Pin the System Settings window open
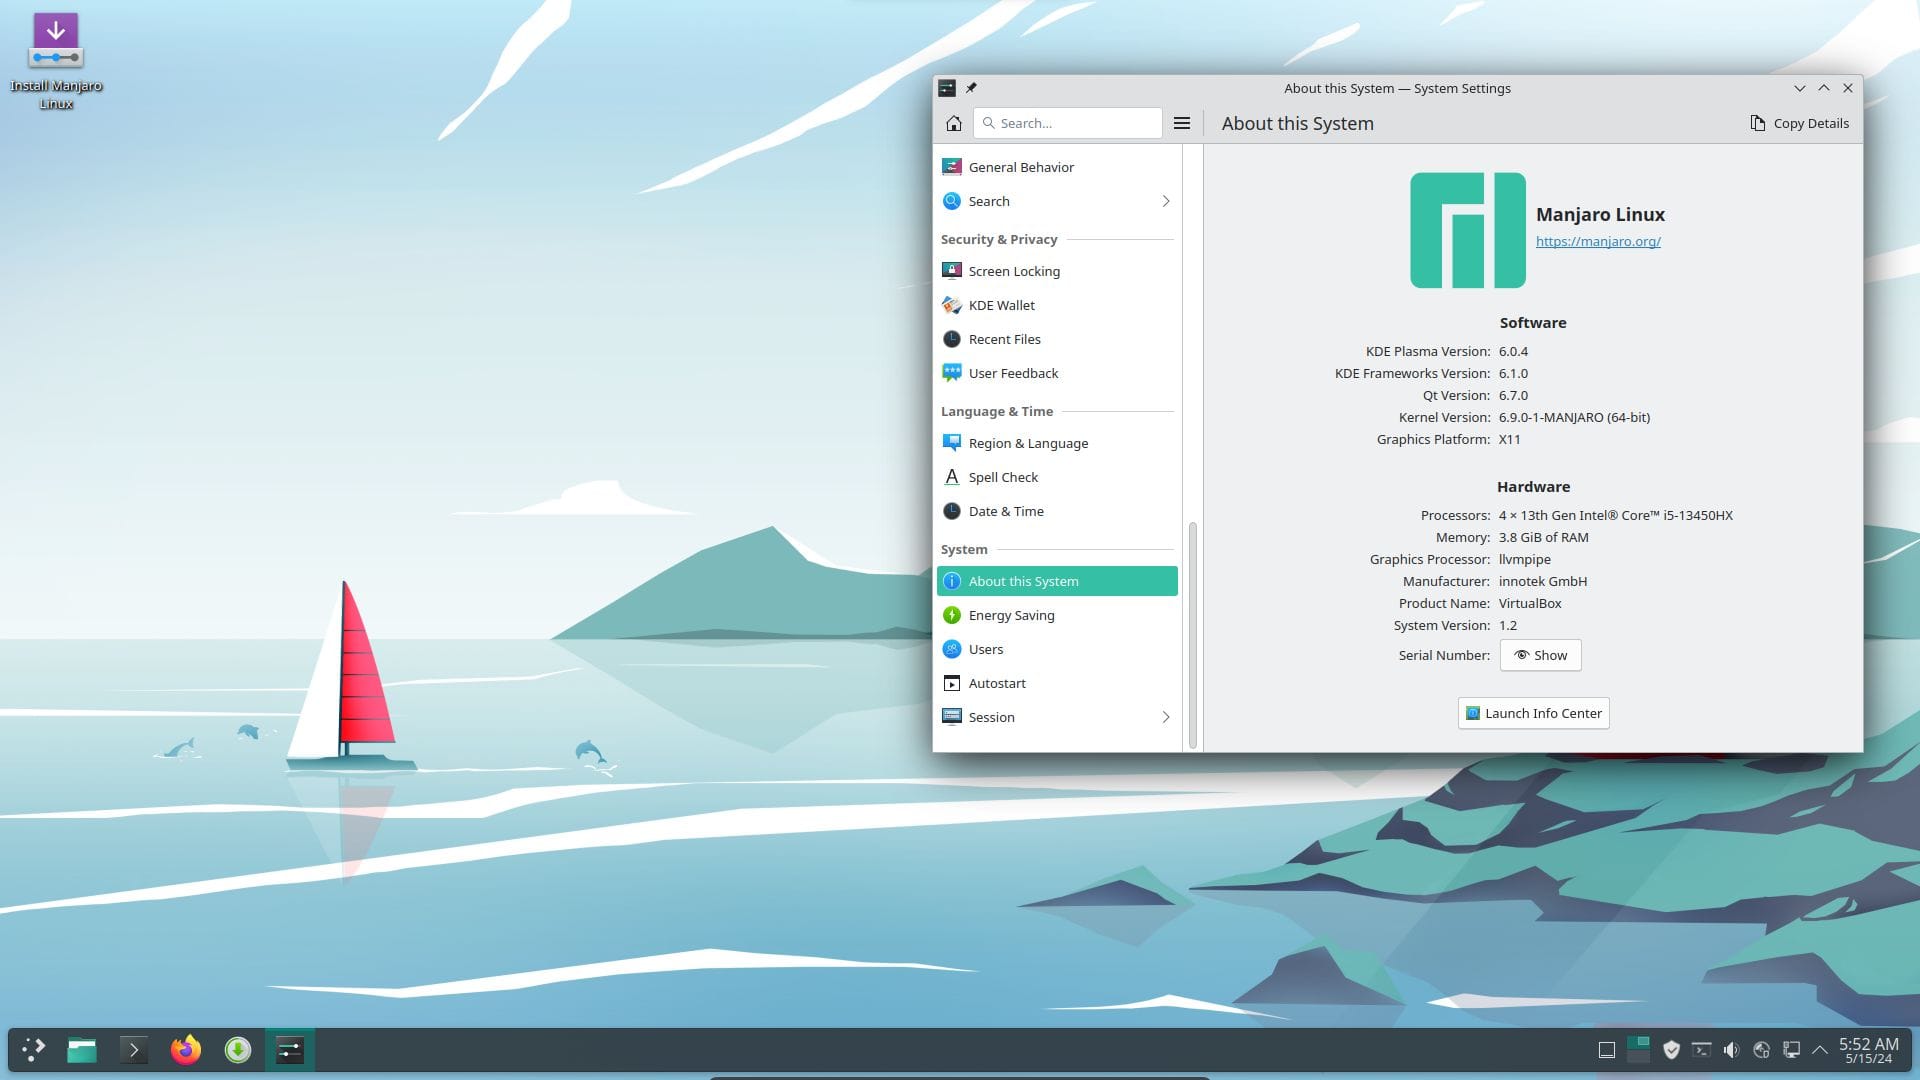 [971, 88]
